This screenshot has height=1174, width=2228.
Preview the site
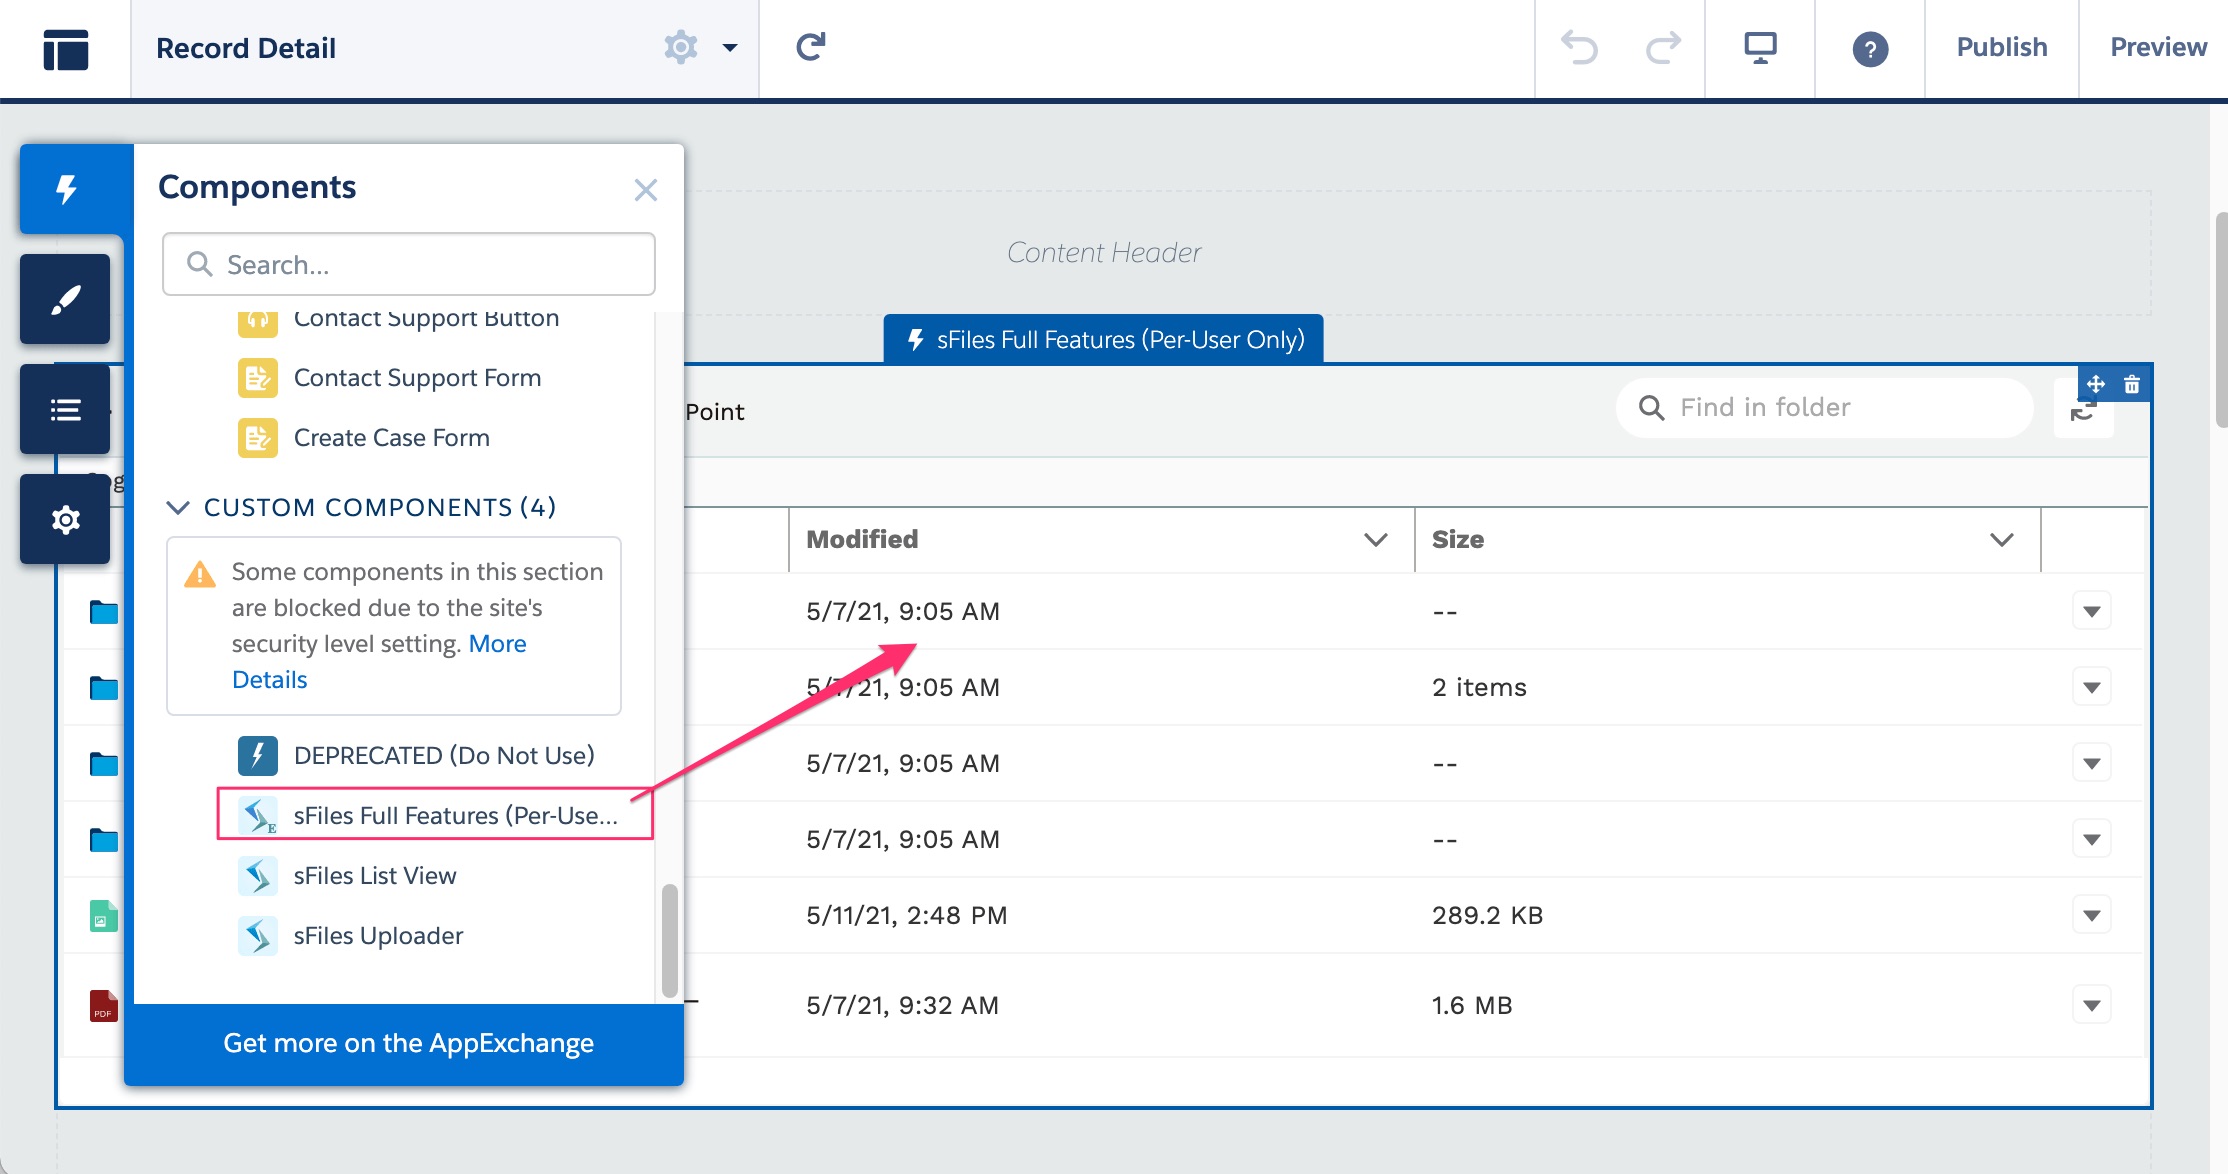(2158, 47)
